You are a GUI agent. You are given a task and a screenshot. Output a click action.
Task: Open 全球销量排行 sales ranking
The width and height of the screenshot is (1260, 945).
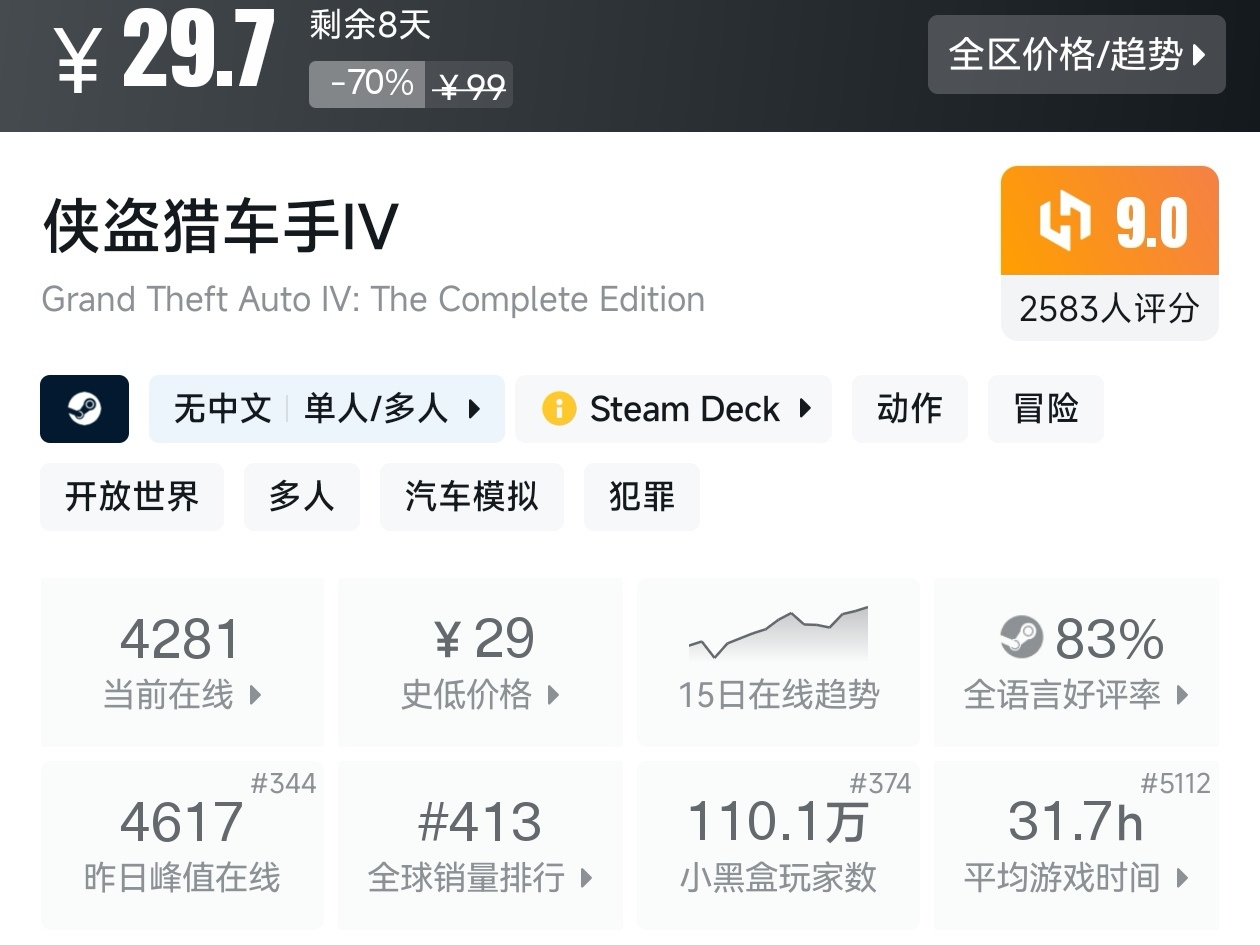(480, 846)
